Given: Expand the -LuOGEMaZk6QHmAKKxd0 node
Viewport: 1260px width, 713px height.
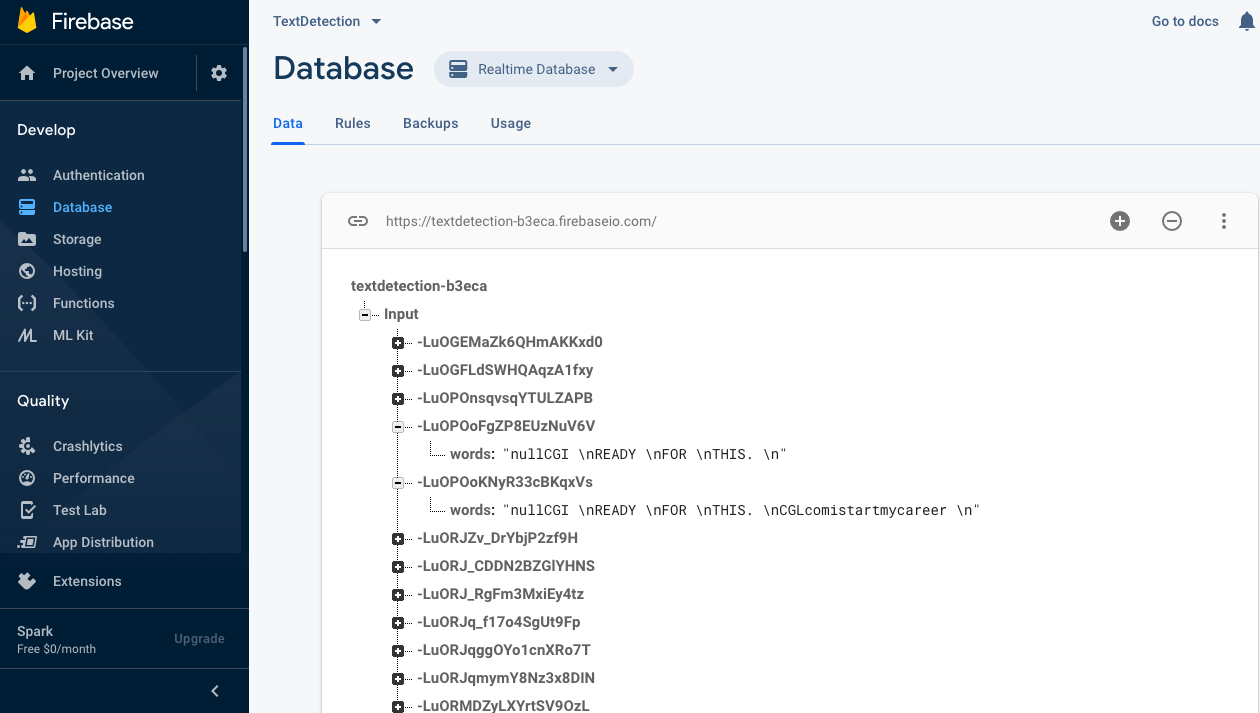Looking at the screenshot, I should click(x=398, y=343).
